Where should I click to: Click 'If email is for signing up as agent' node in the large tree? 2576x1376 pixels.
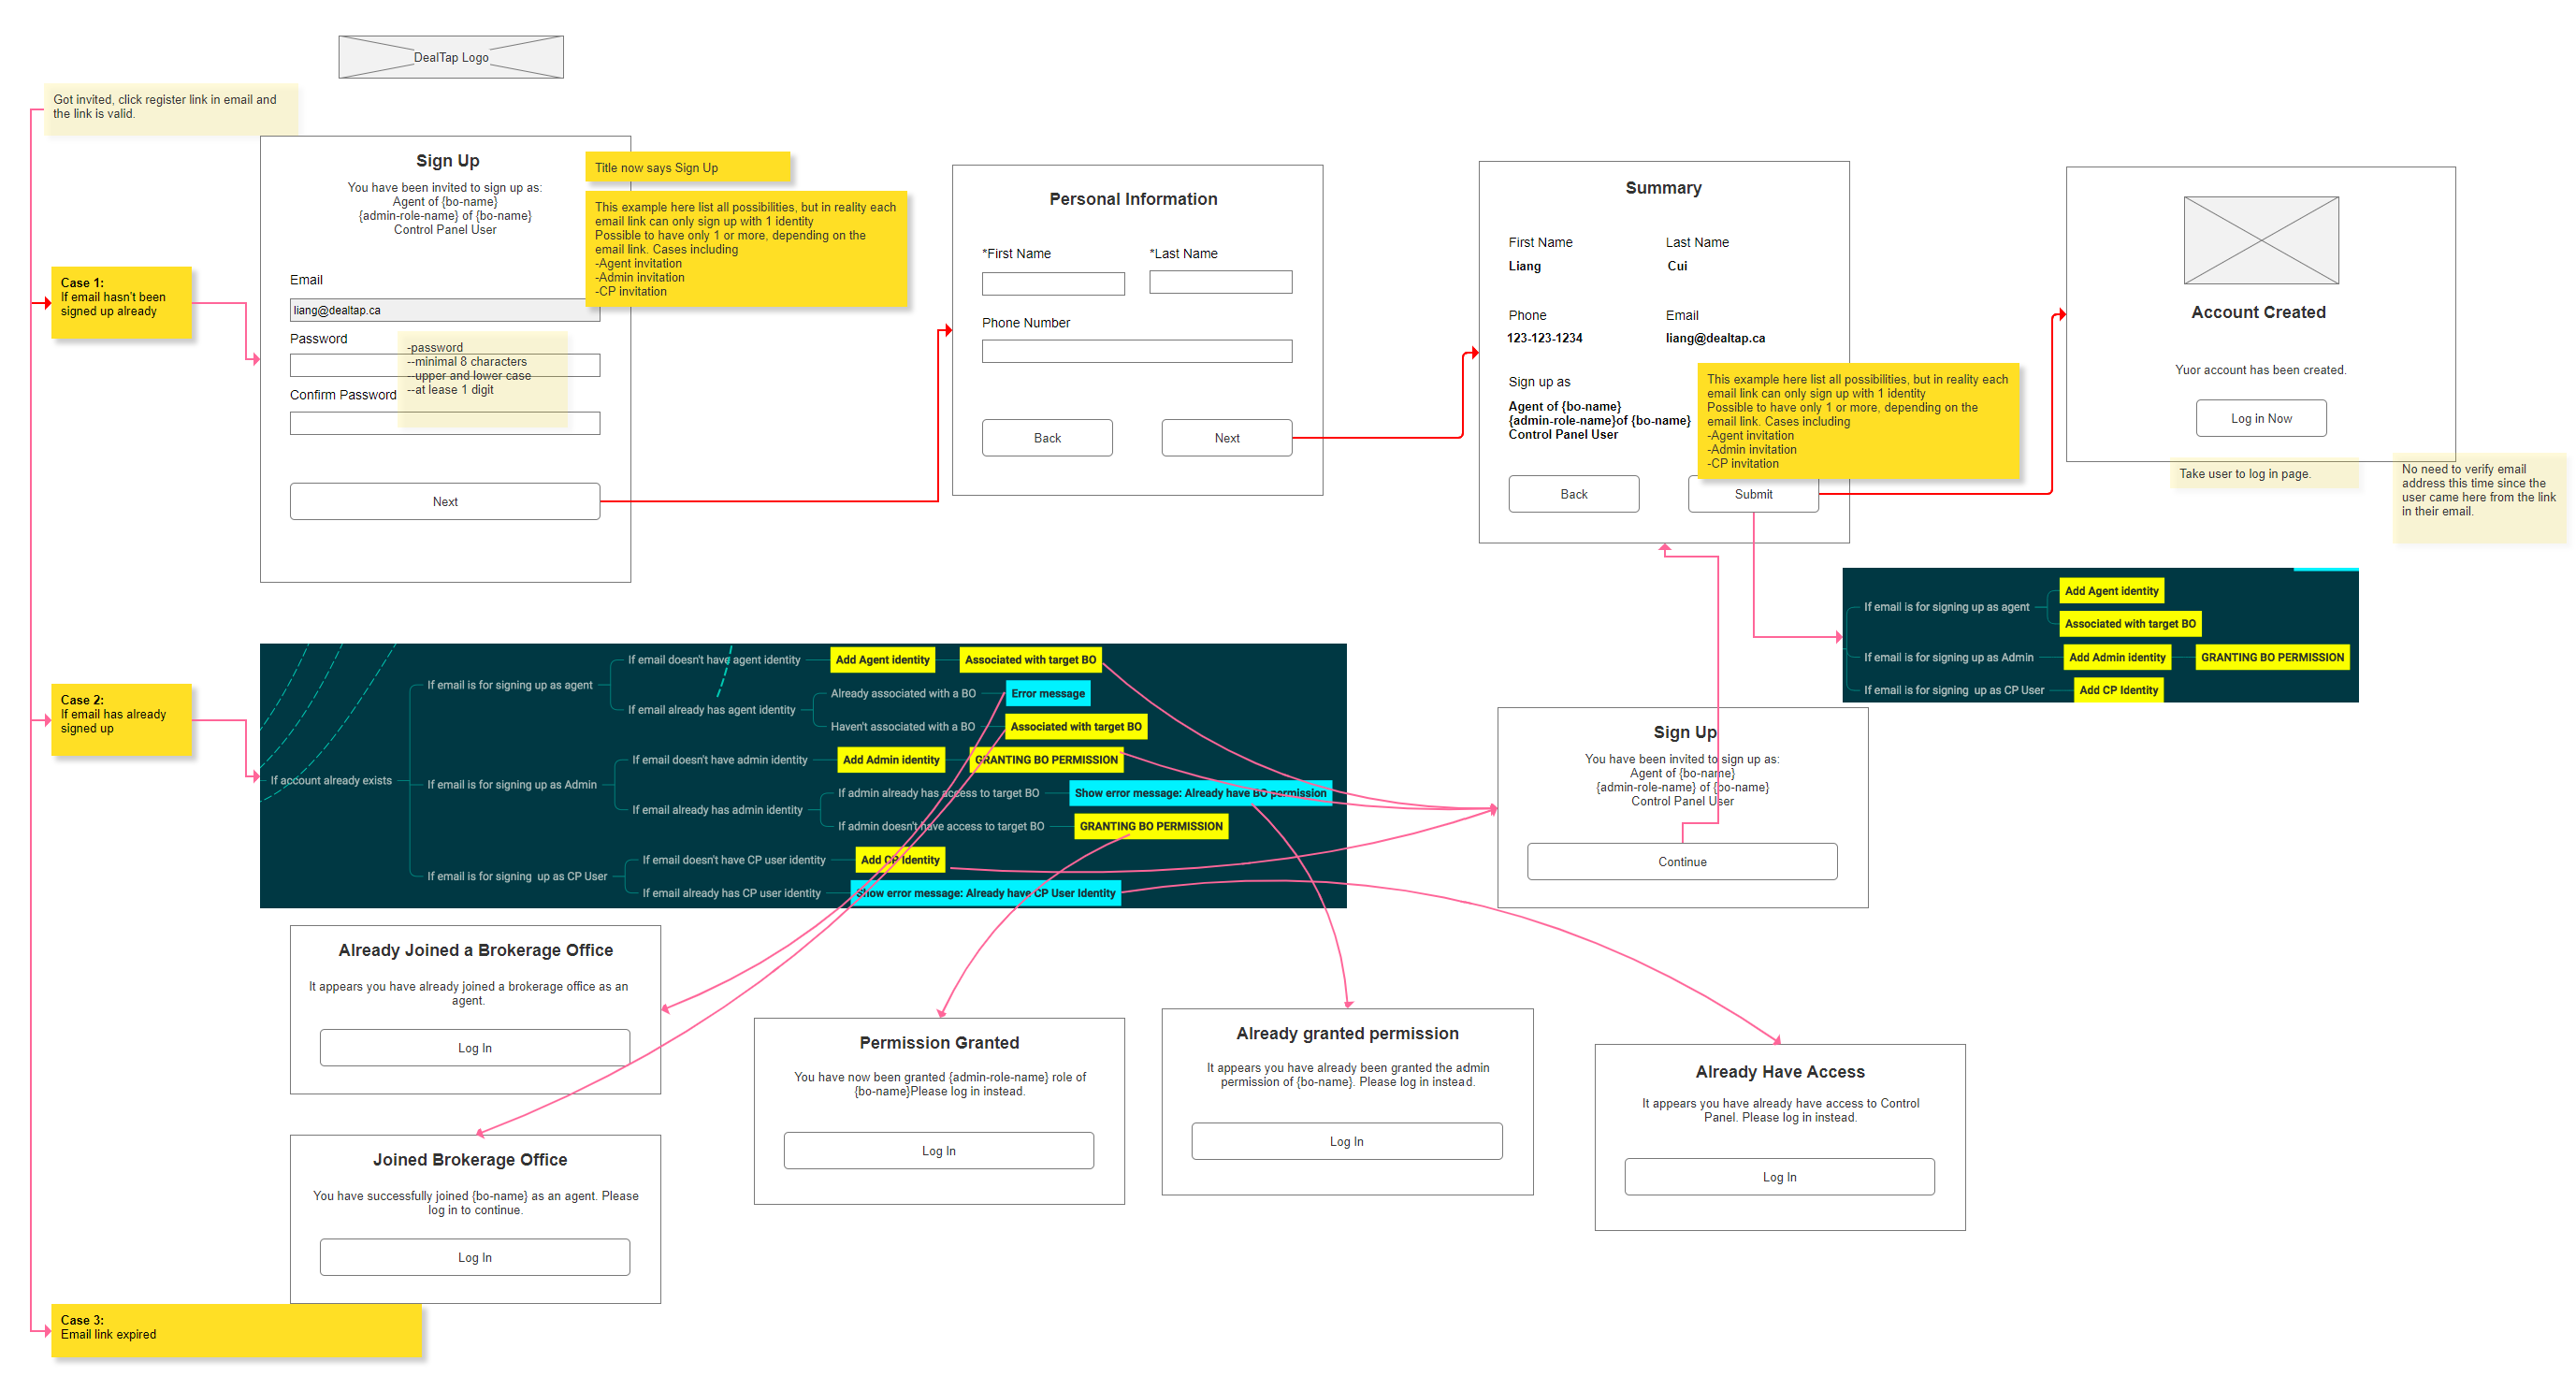pyautogui.click(x=510, y=685)
